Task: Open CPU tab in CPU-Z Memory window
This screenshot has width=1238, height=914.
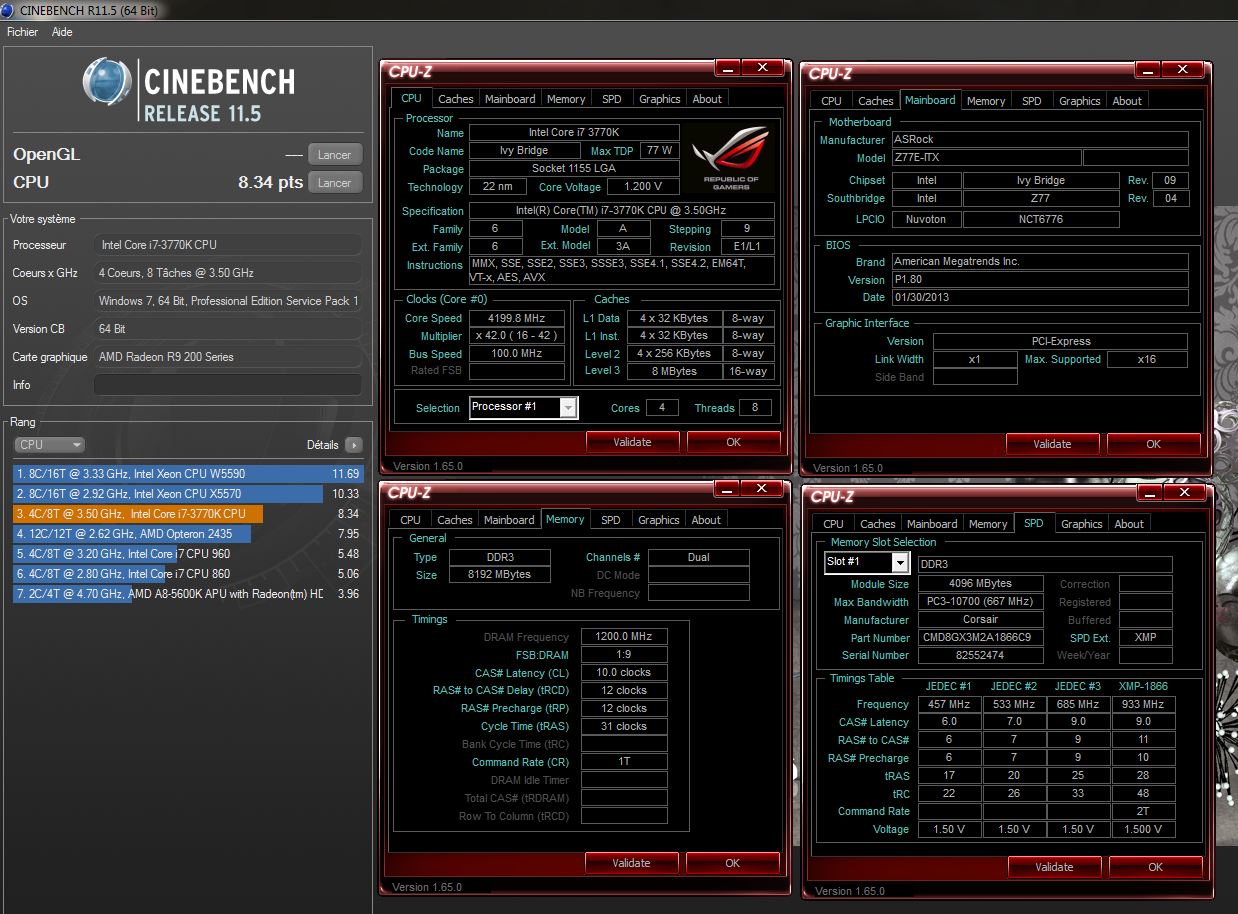Action: [410, 520]
